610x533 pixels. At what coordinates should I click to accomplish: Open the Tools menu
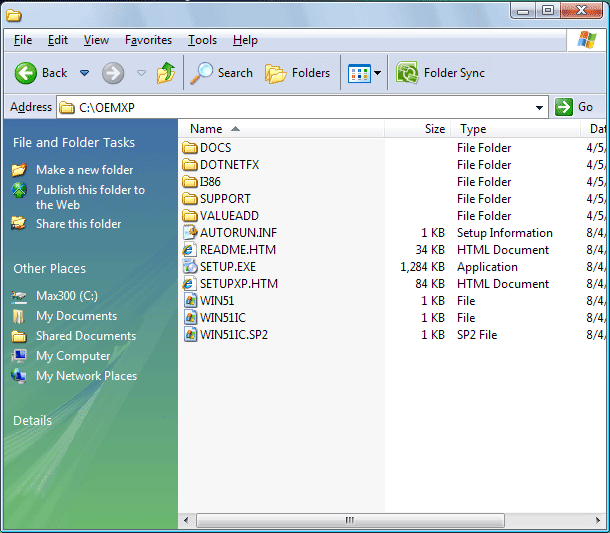click(x=202, y=40)
